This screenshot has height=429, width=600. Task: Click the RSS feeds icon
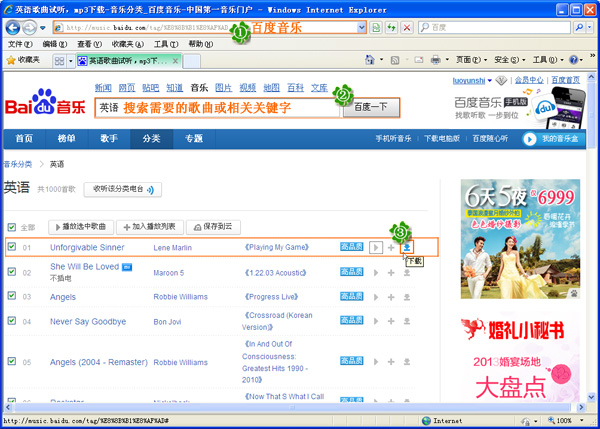tap(395, 60)
